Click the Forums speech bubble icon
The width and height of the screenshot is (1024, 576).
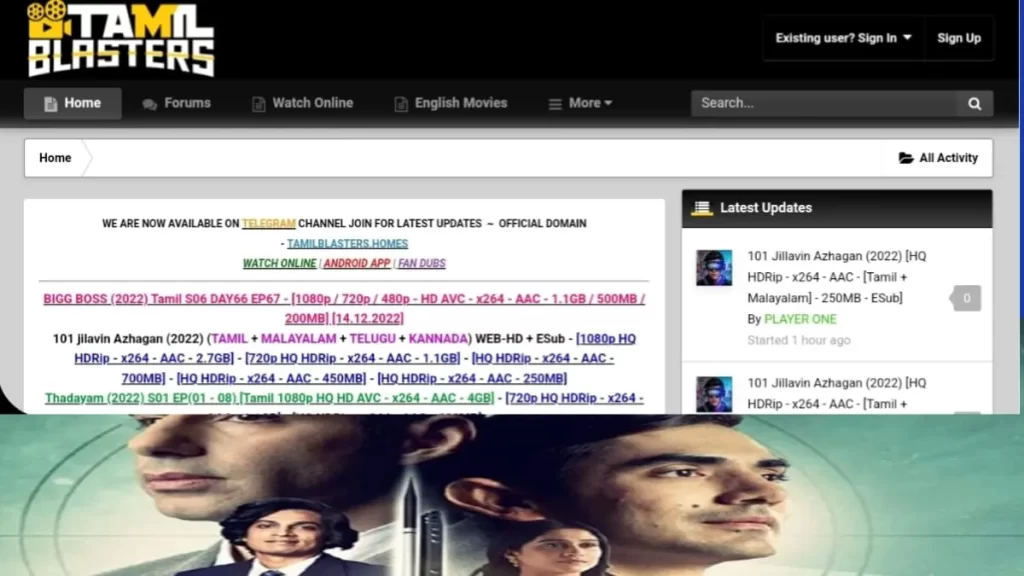(150, 104)
